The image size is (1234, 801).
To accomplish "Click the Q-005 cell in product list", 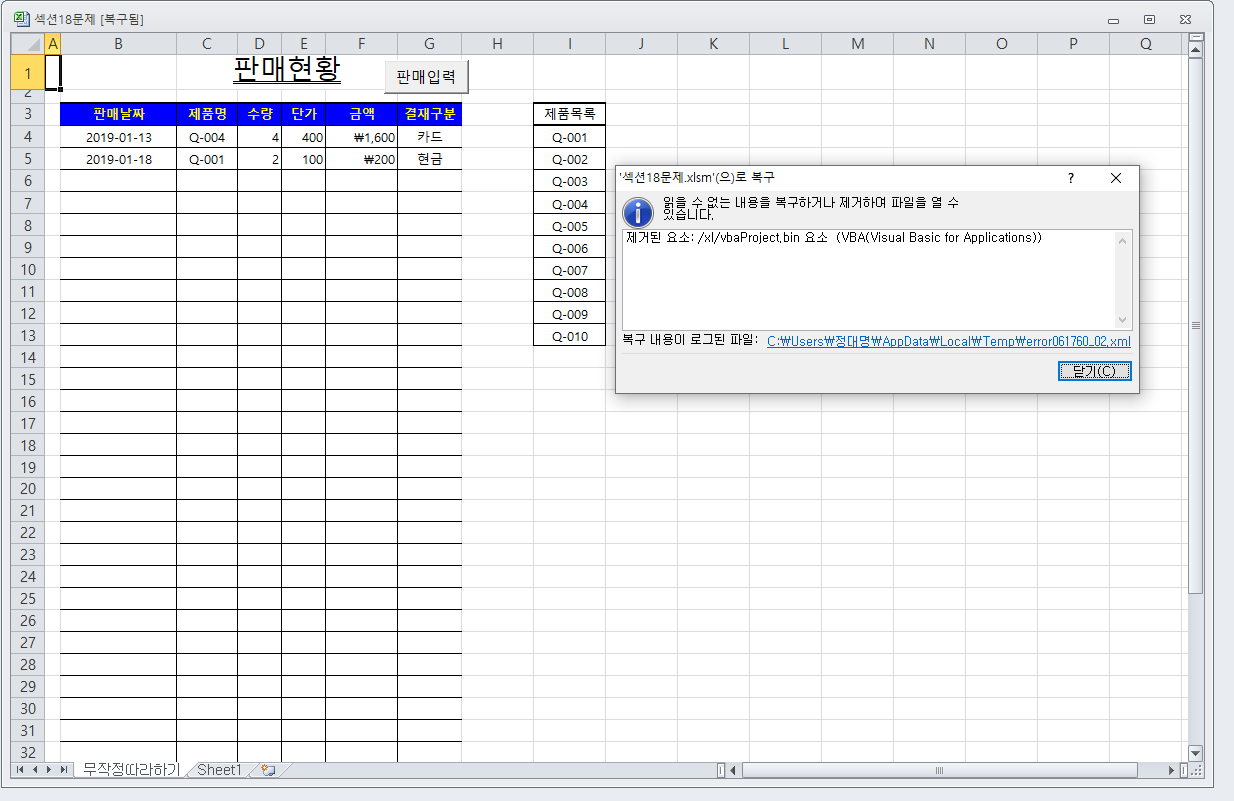I will [569, 226].
